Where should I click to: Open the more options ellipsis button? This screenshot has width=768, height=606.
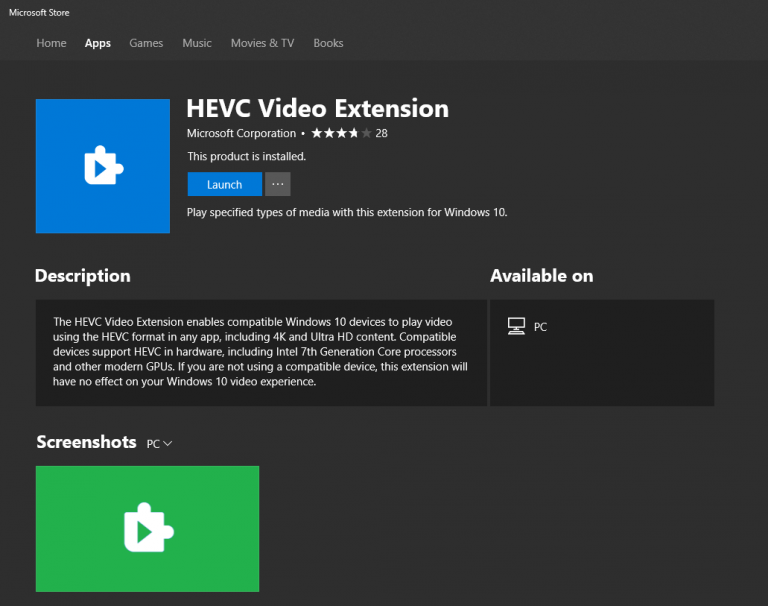278,184
